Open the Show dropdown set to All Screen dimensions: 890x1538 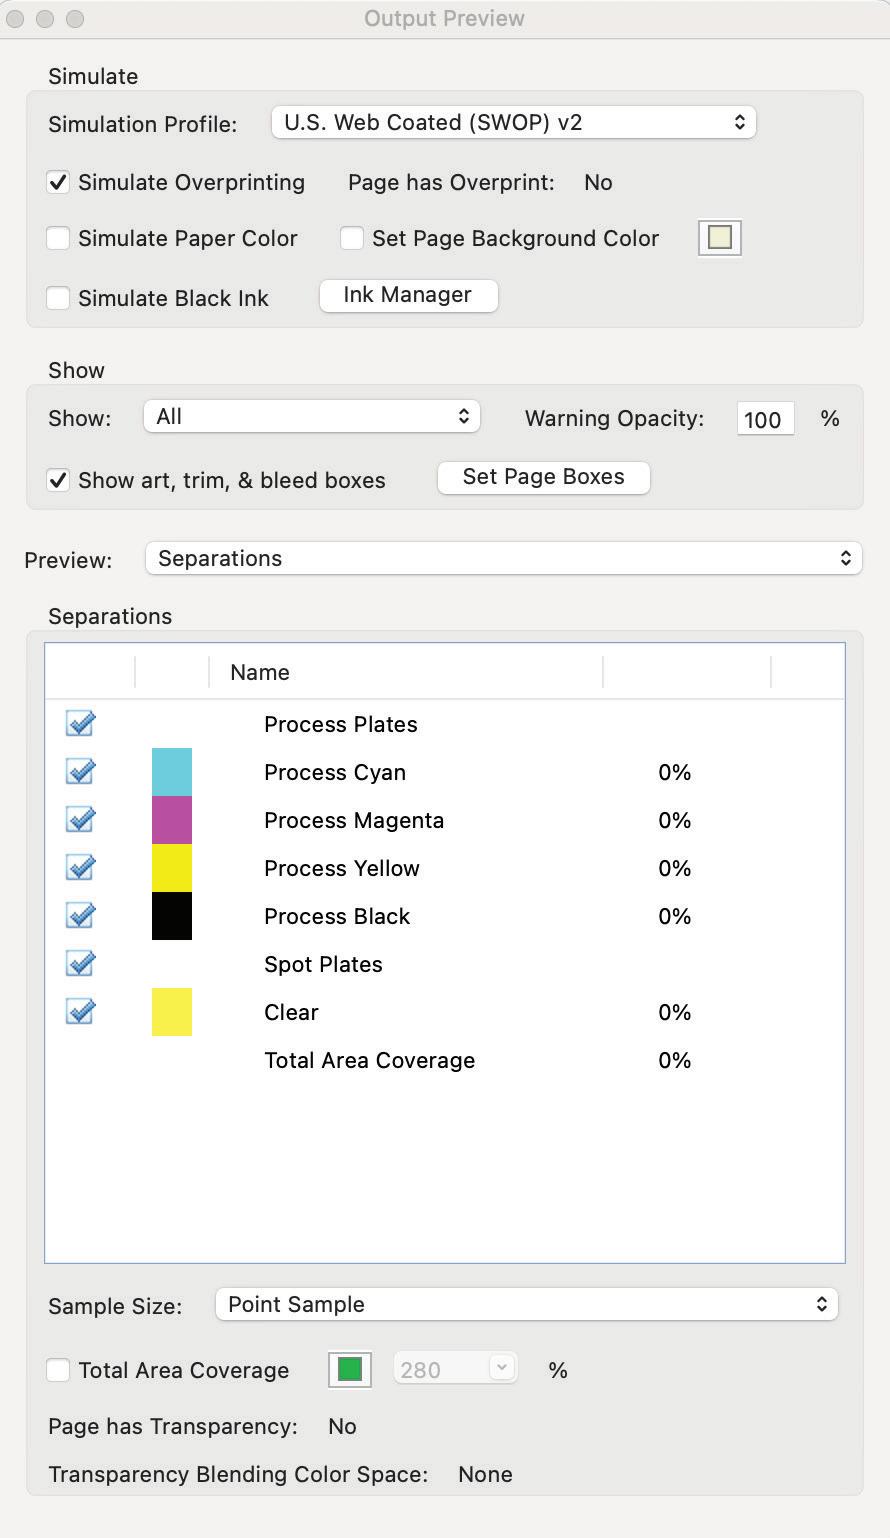[x=311, y=417]
